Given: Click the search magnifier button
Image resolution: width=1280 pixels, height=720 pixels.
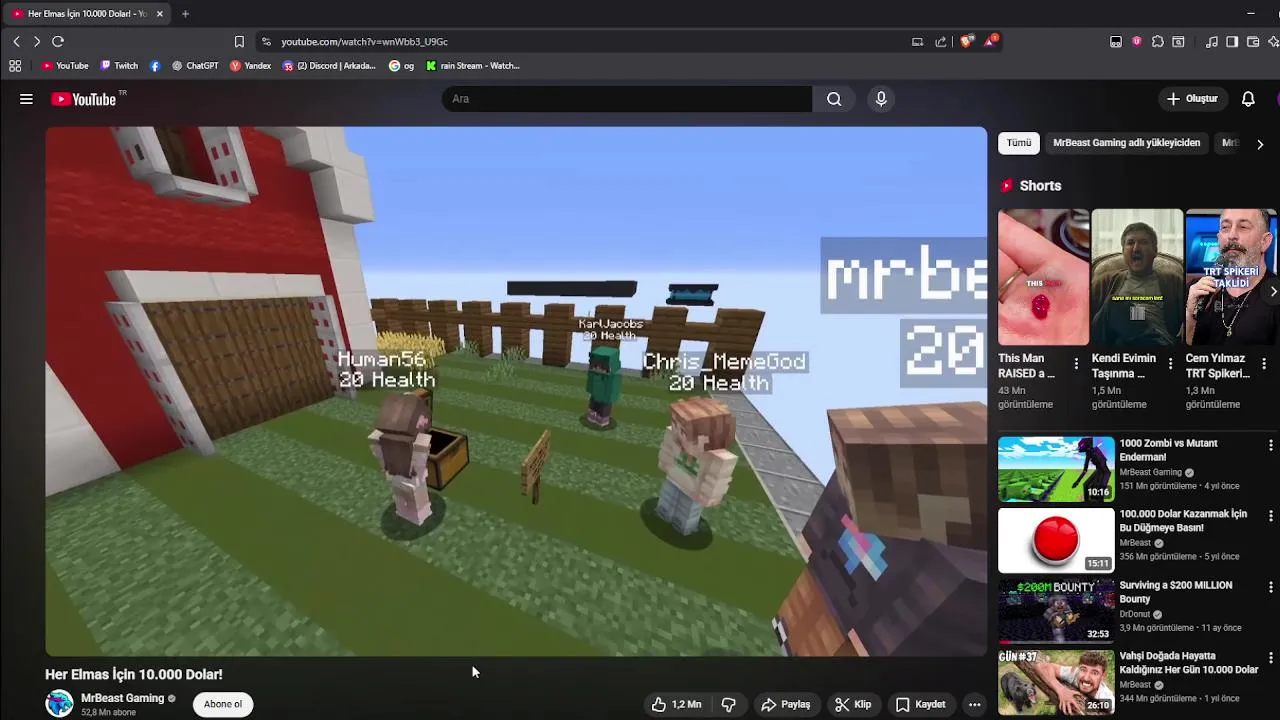Looking at the screenshot, I should [834, 99].
